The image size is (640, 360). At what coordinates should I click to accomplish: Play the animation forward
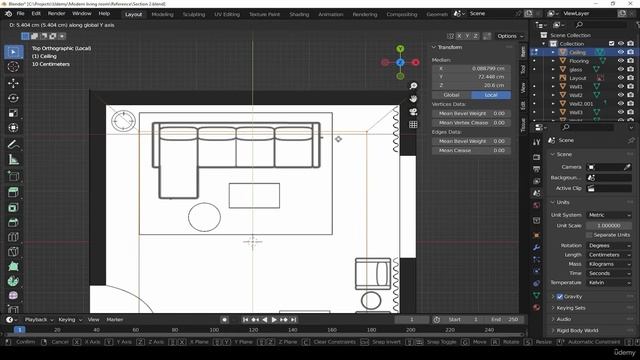pos(274,320)
